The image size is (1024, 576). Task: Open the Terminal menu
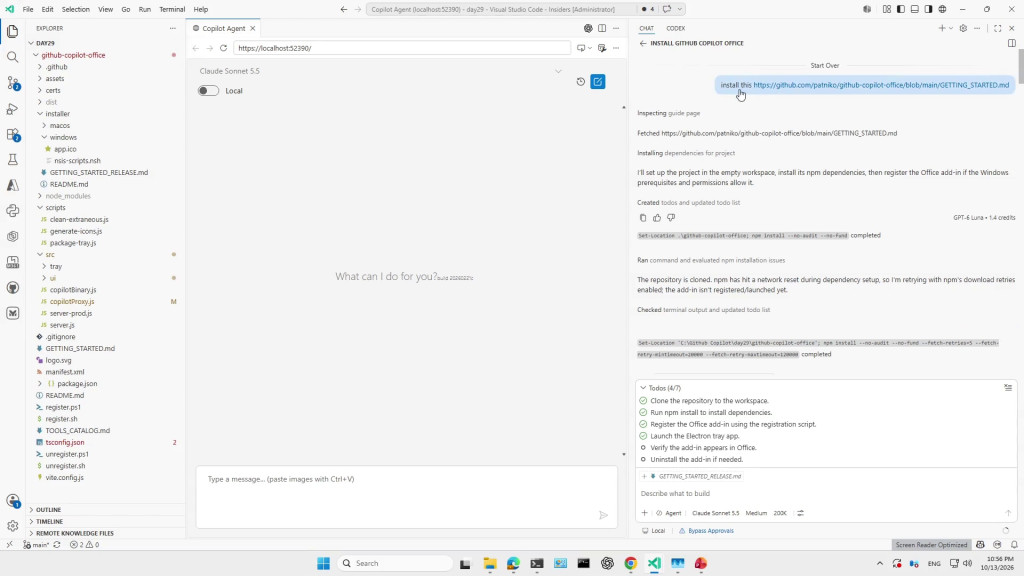172,9
